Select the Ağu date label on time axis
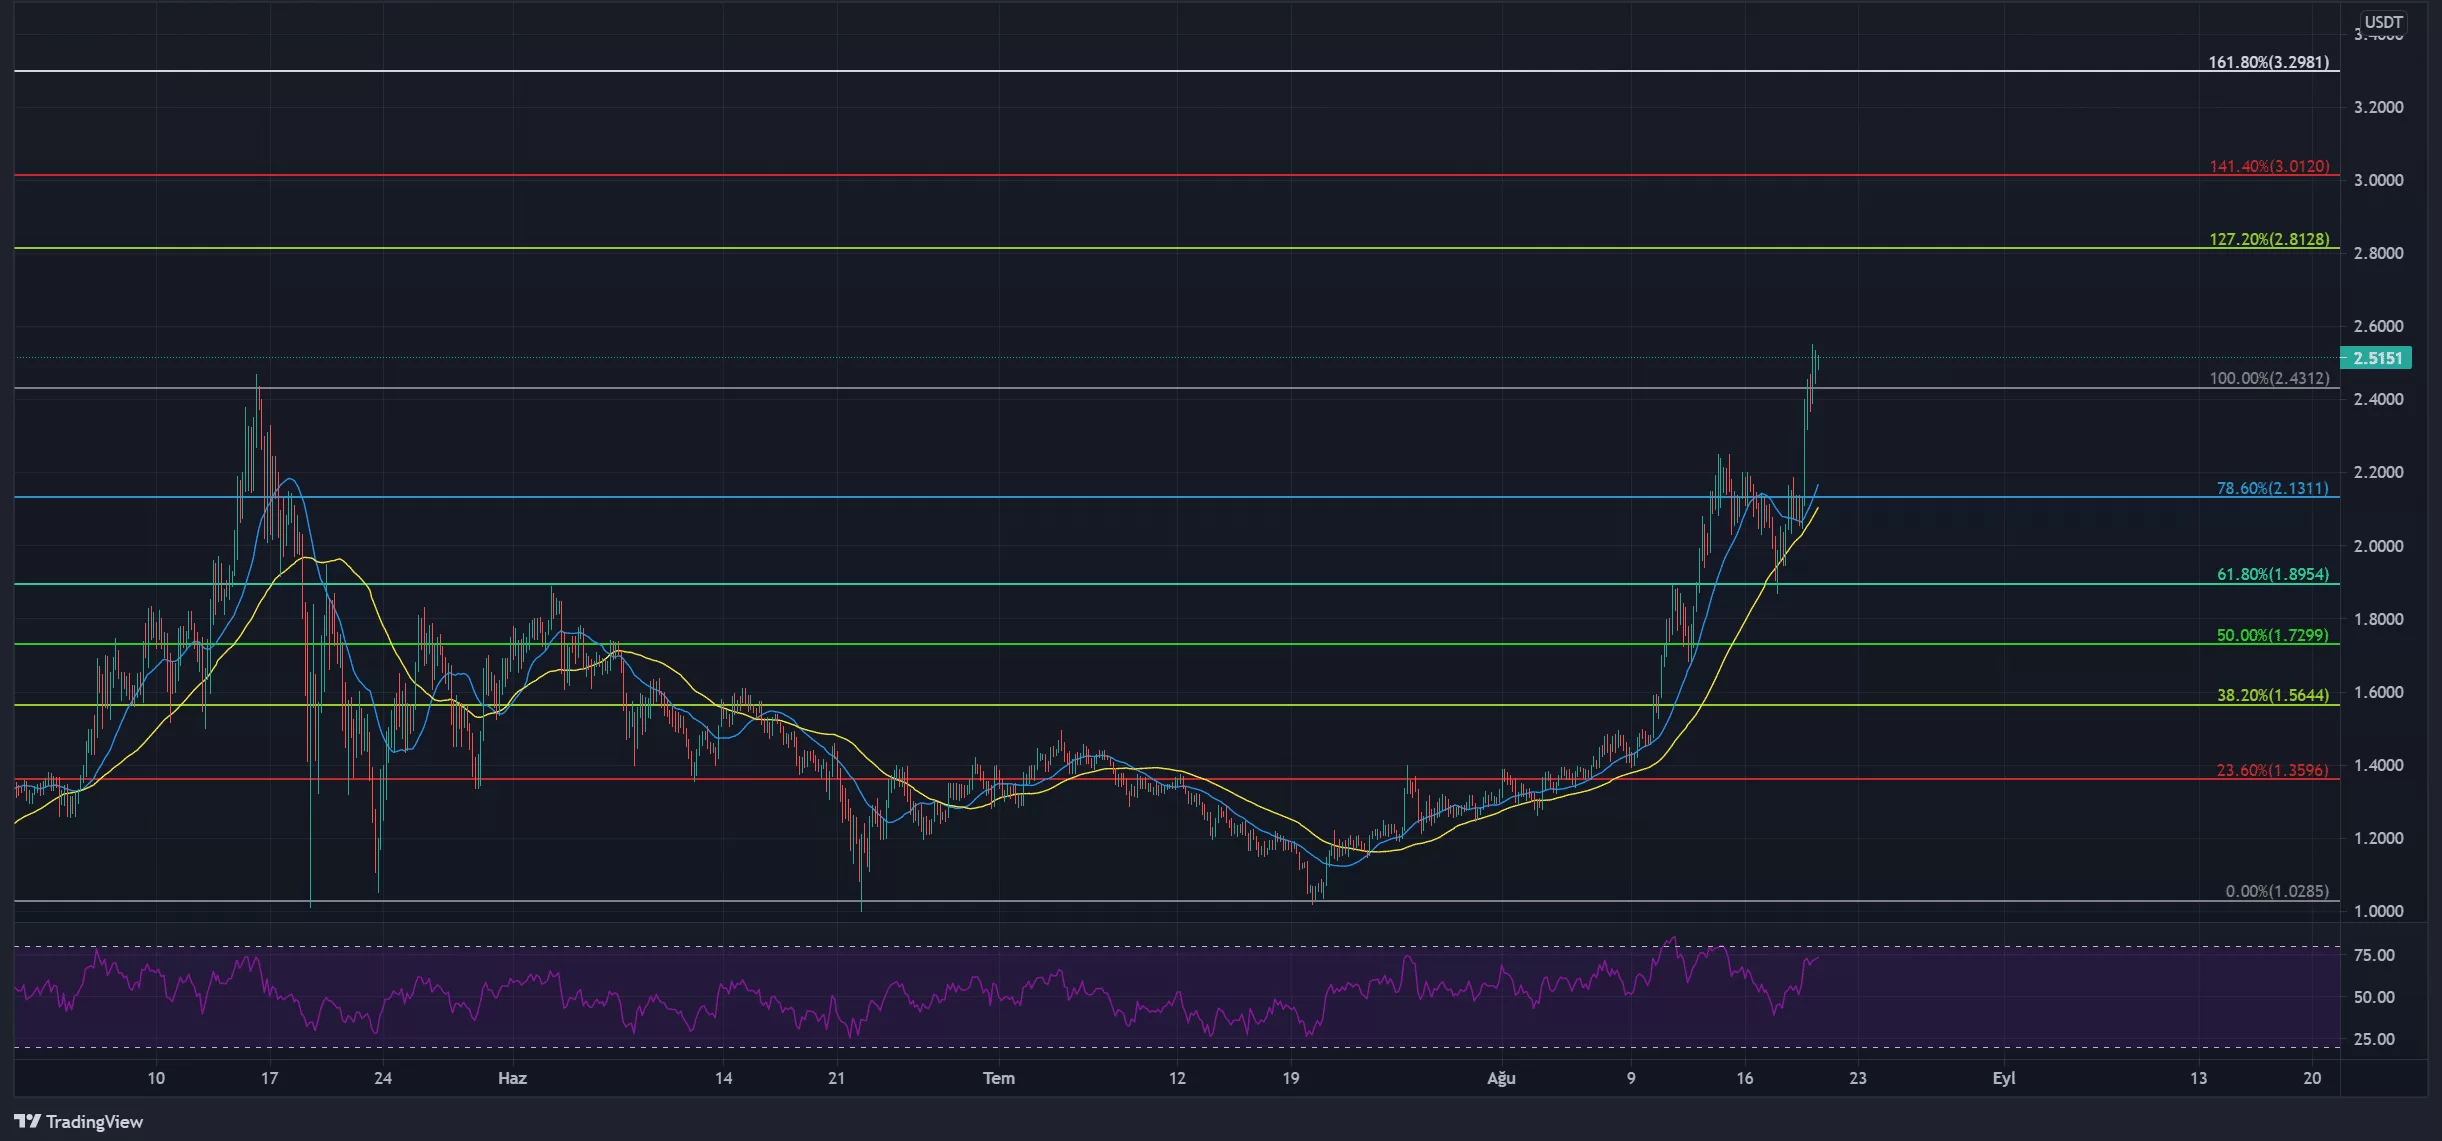 tap(1501, 1078)
